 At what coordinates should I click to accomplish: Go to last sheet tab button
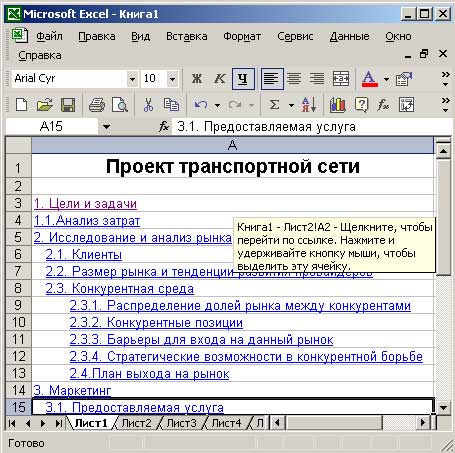(58, 424)
